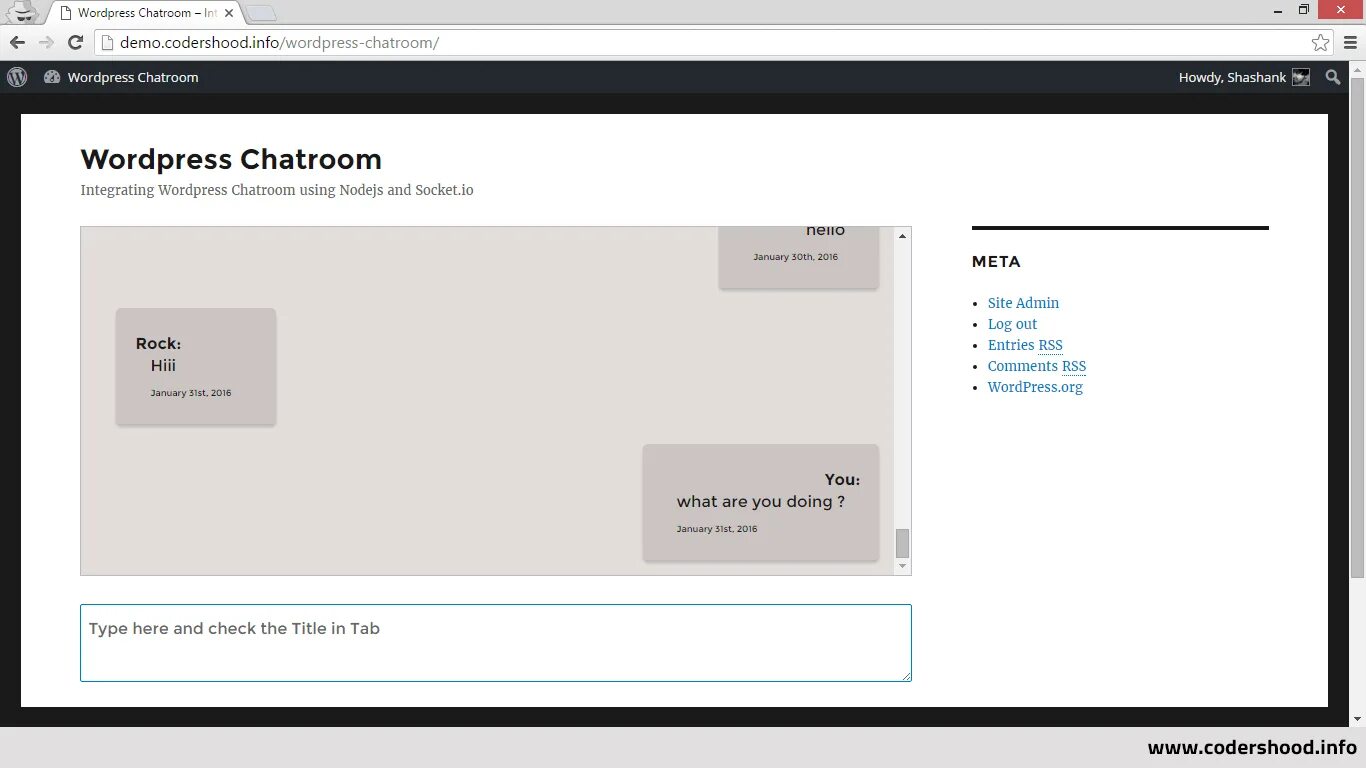Click Rock's "Hiii" message text
The width and height of the screenshot is (1366, 768).
pyautogui.click(x=163, y=366)
